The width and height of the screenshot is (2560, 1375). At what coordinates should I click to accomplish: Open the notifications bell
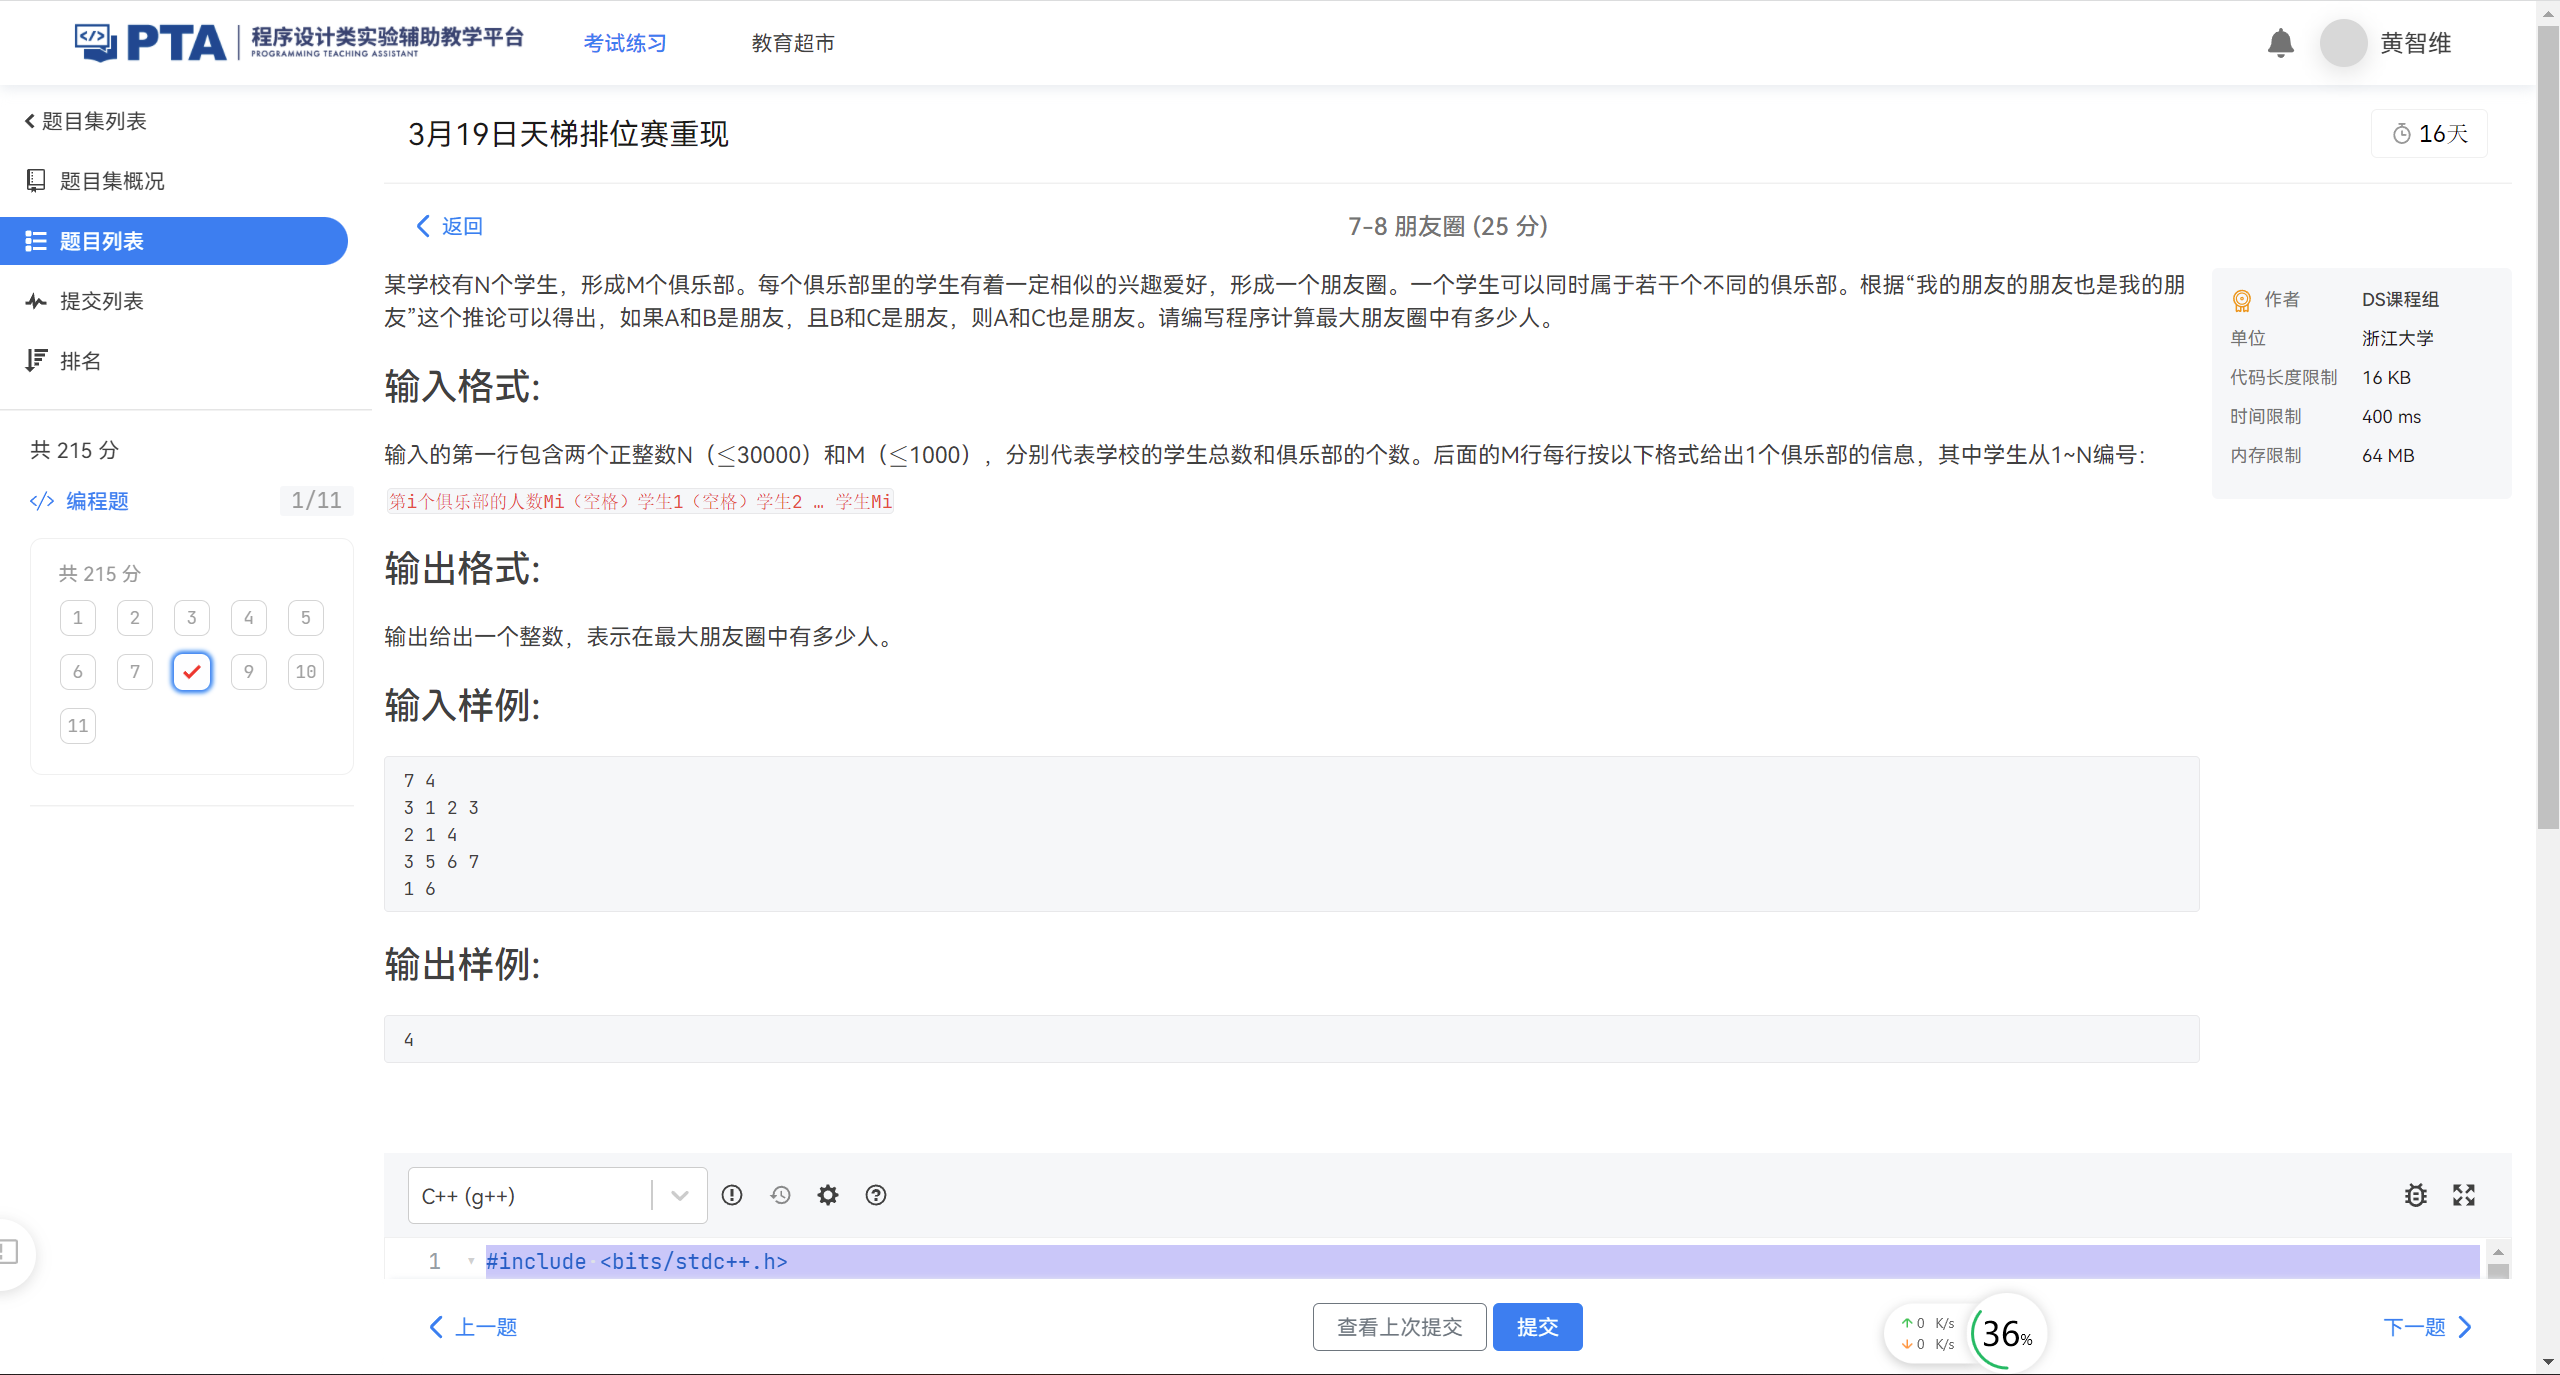coord(2280,43)
